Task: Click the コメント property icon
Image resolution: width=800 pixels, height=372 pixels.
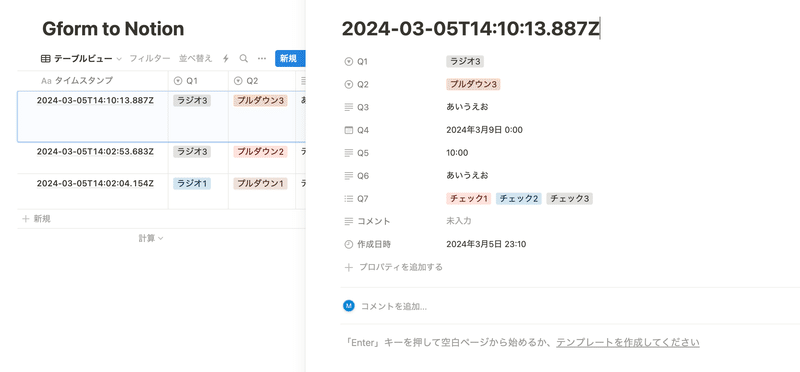Action: [x=349, y=221]
